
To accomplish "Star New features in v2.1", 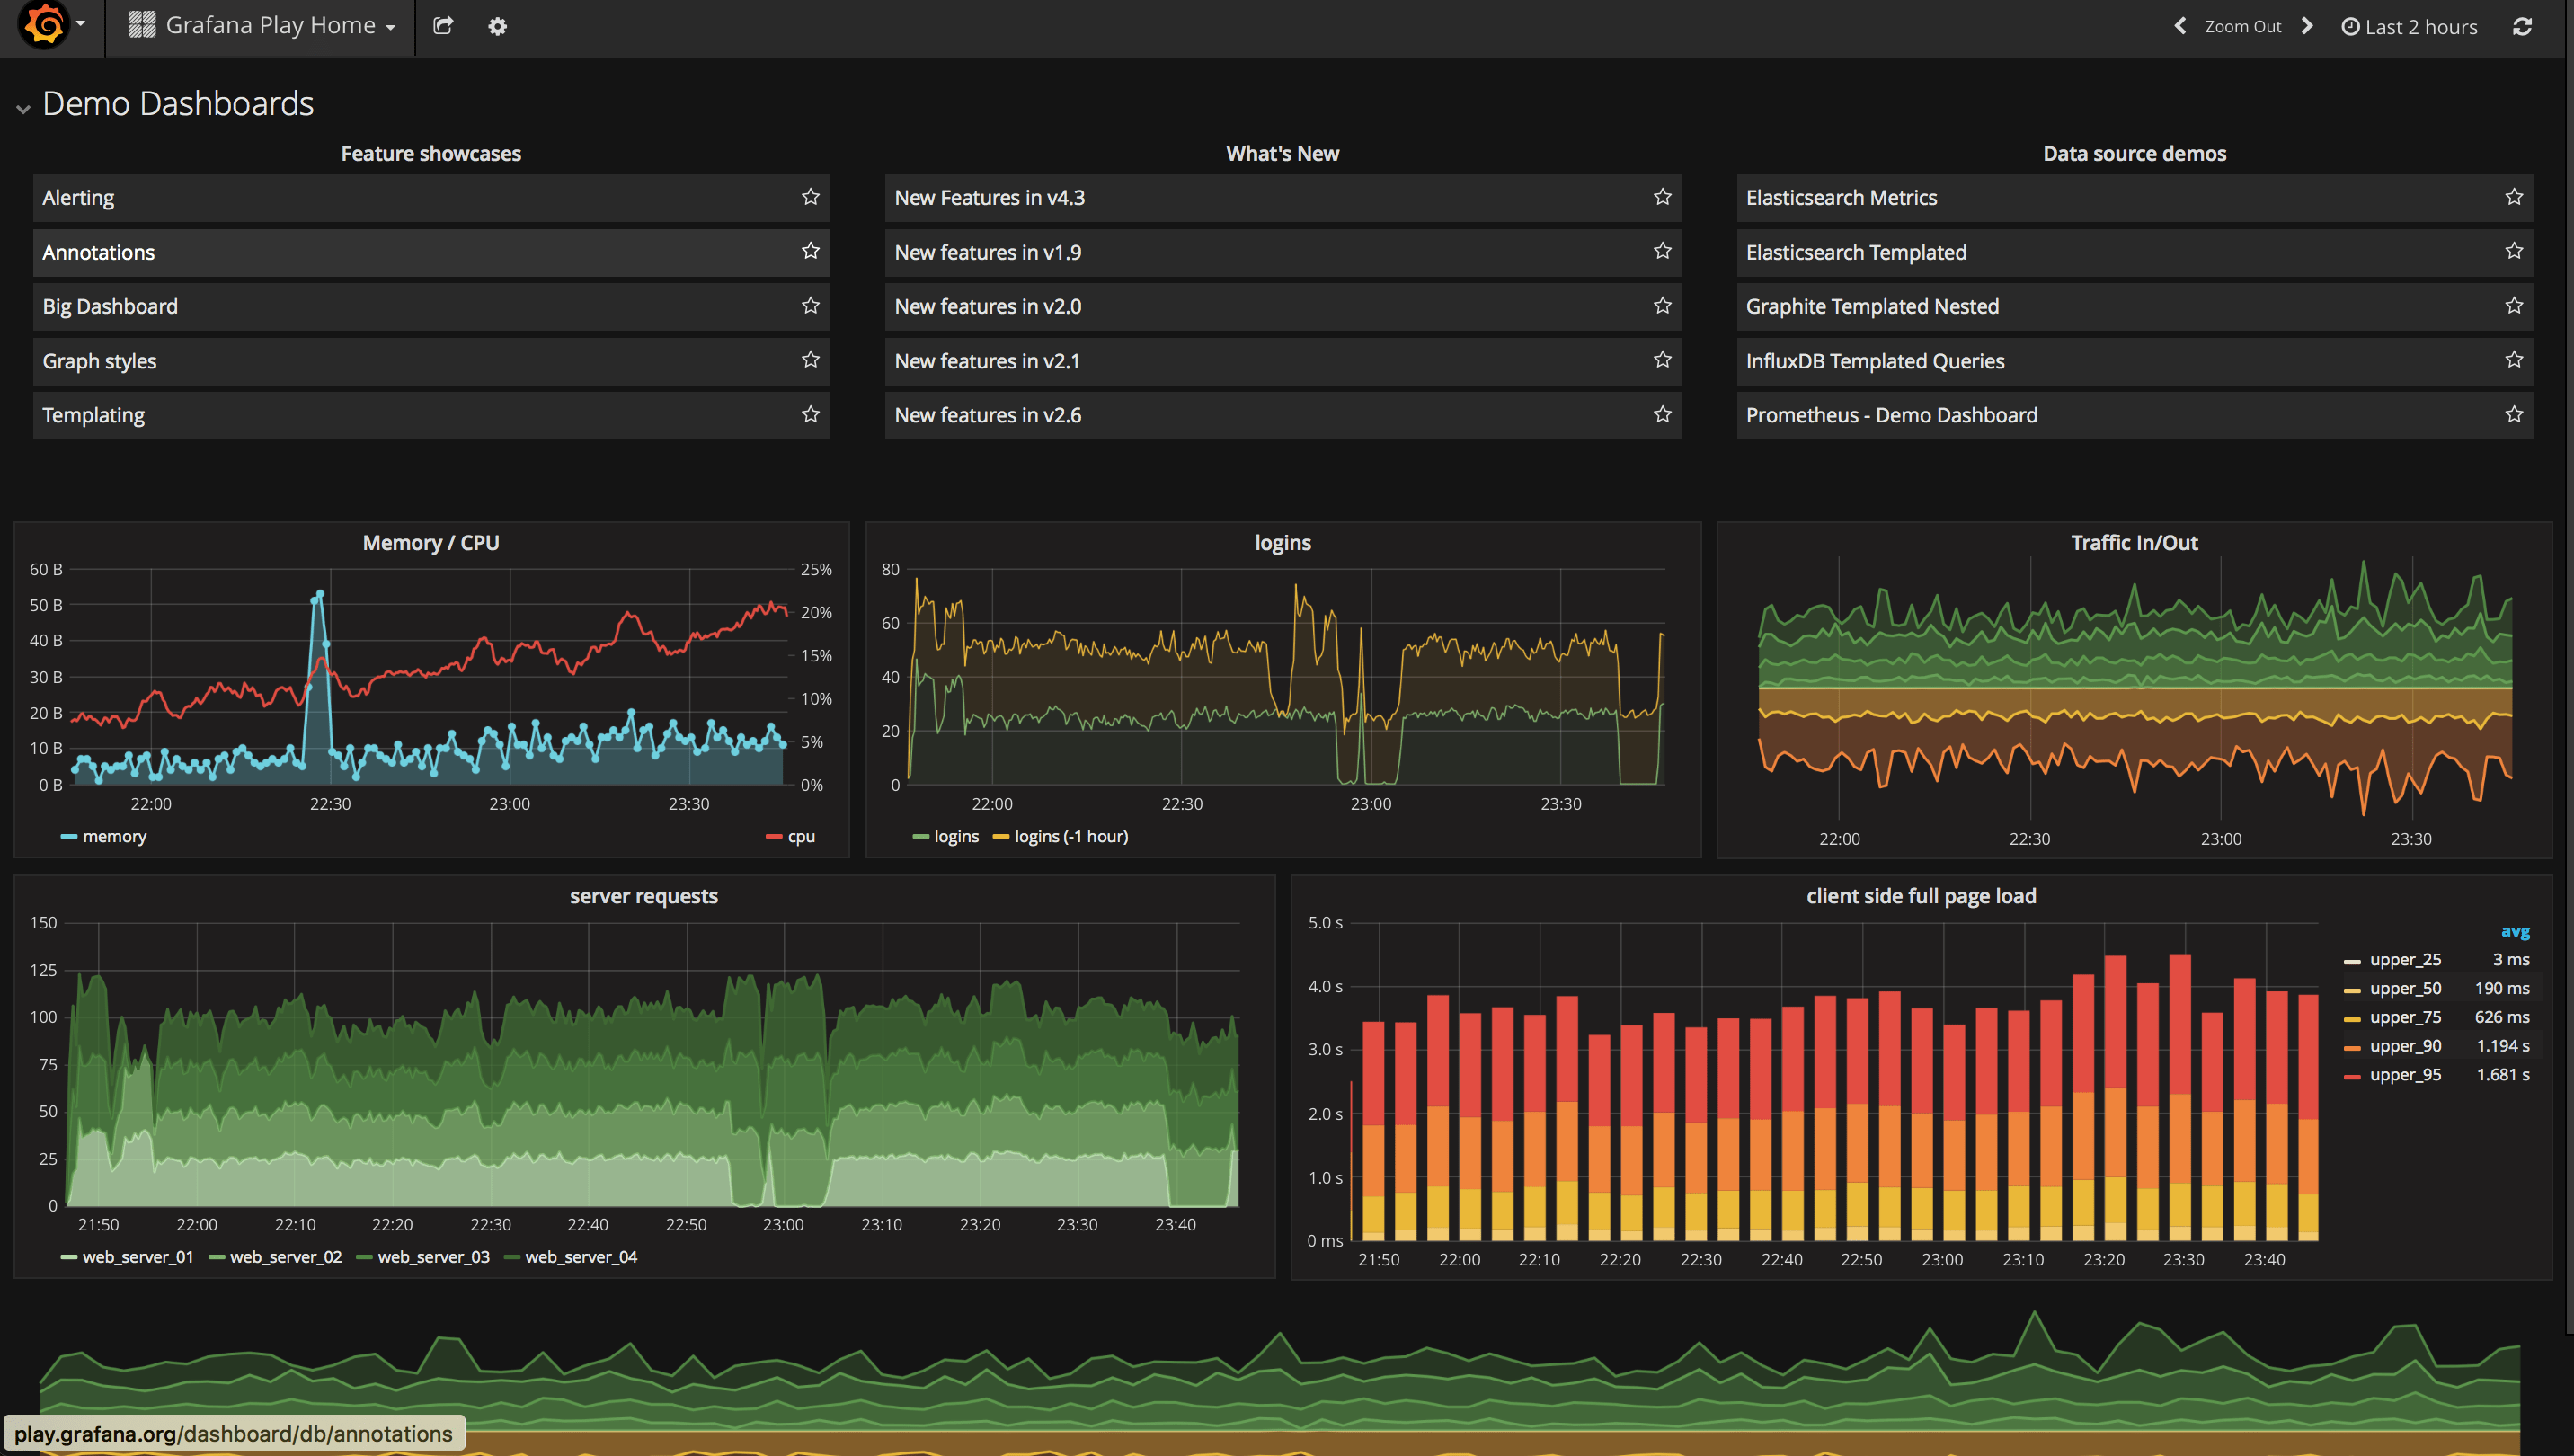I will 1662,360.
